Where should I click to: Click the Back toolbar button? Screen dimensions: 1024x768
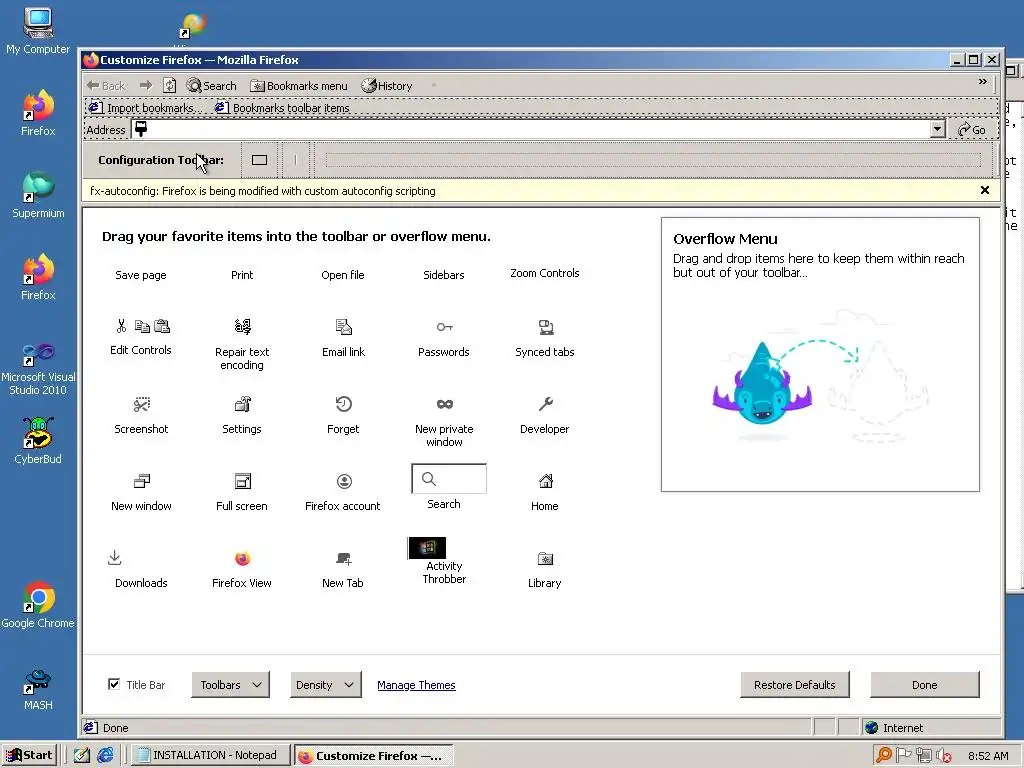105,86
